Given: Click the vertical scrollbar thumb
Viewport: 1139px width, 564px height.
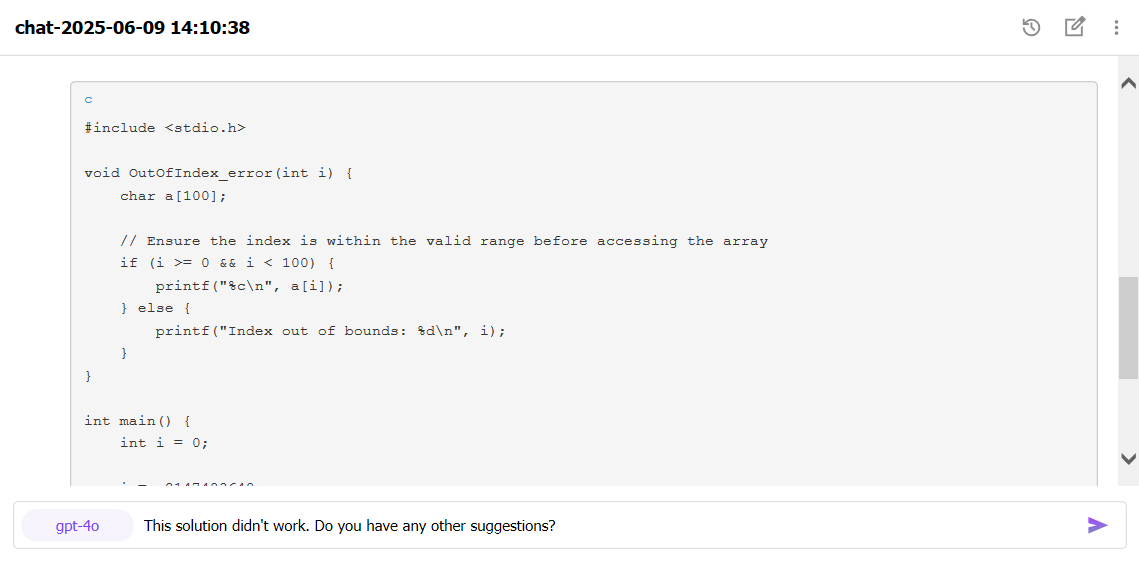Looking at the screenshot, I should coord(1128,328).
